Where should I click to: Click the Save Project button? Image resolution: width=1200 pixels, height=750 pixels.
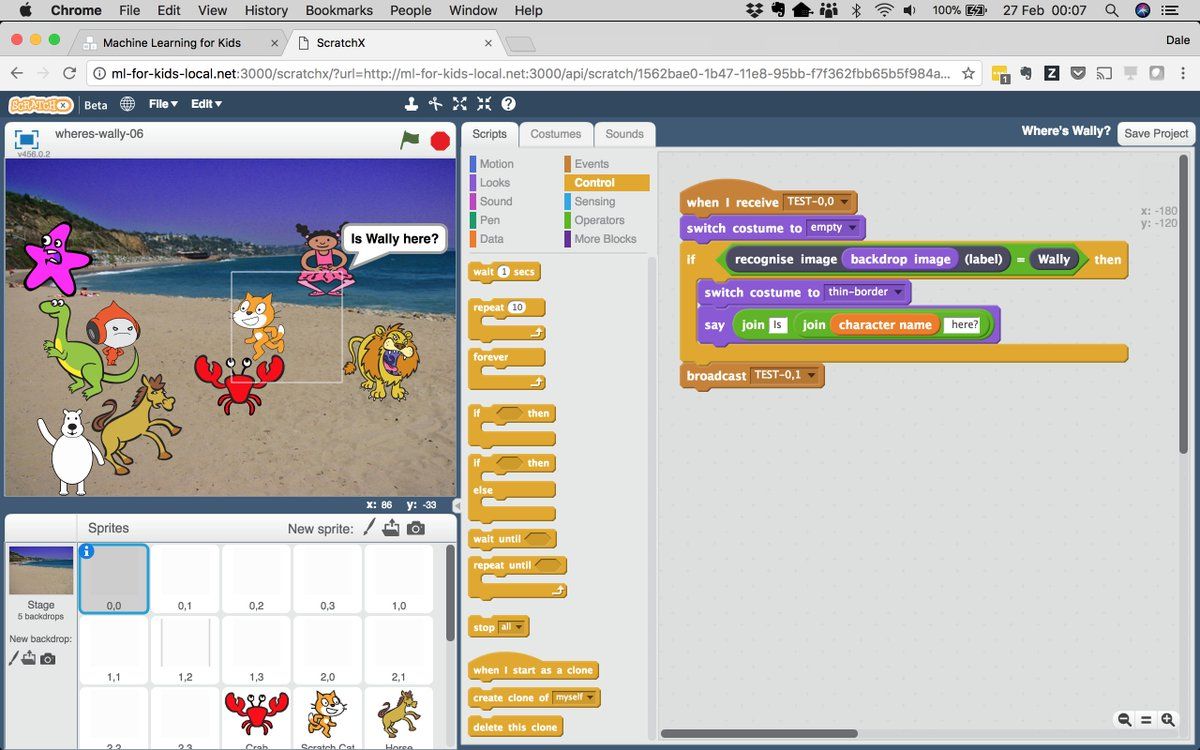pos(1156,133)
